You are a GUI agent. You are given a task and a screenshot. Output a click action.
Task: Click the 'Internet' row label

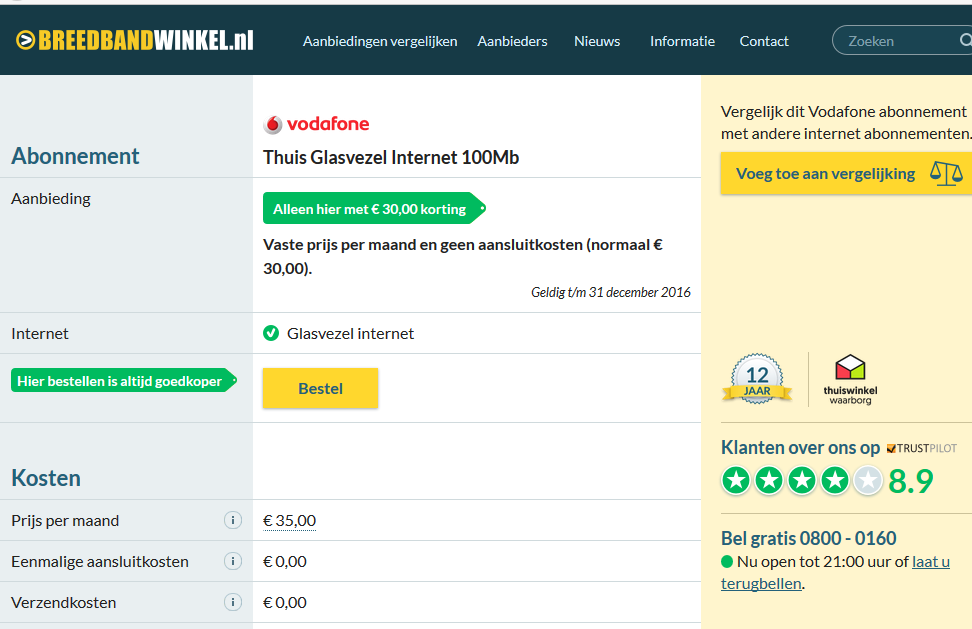[40, 333]
